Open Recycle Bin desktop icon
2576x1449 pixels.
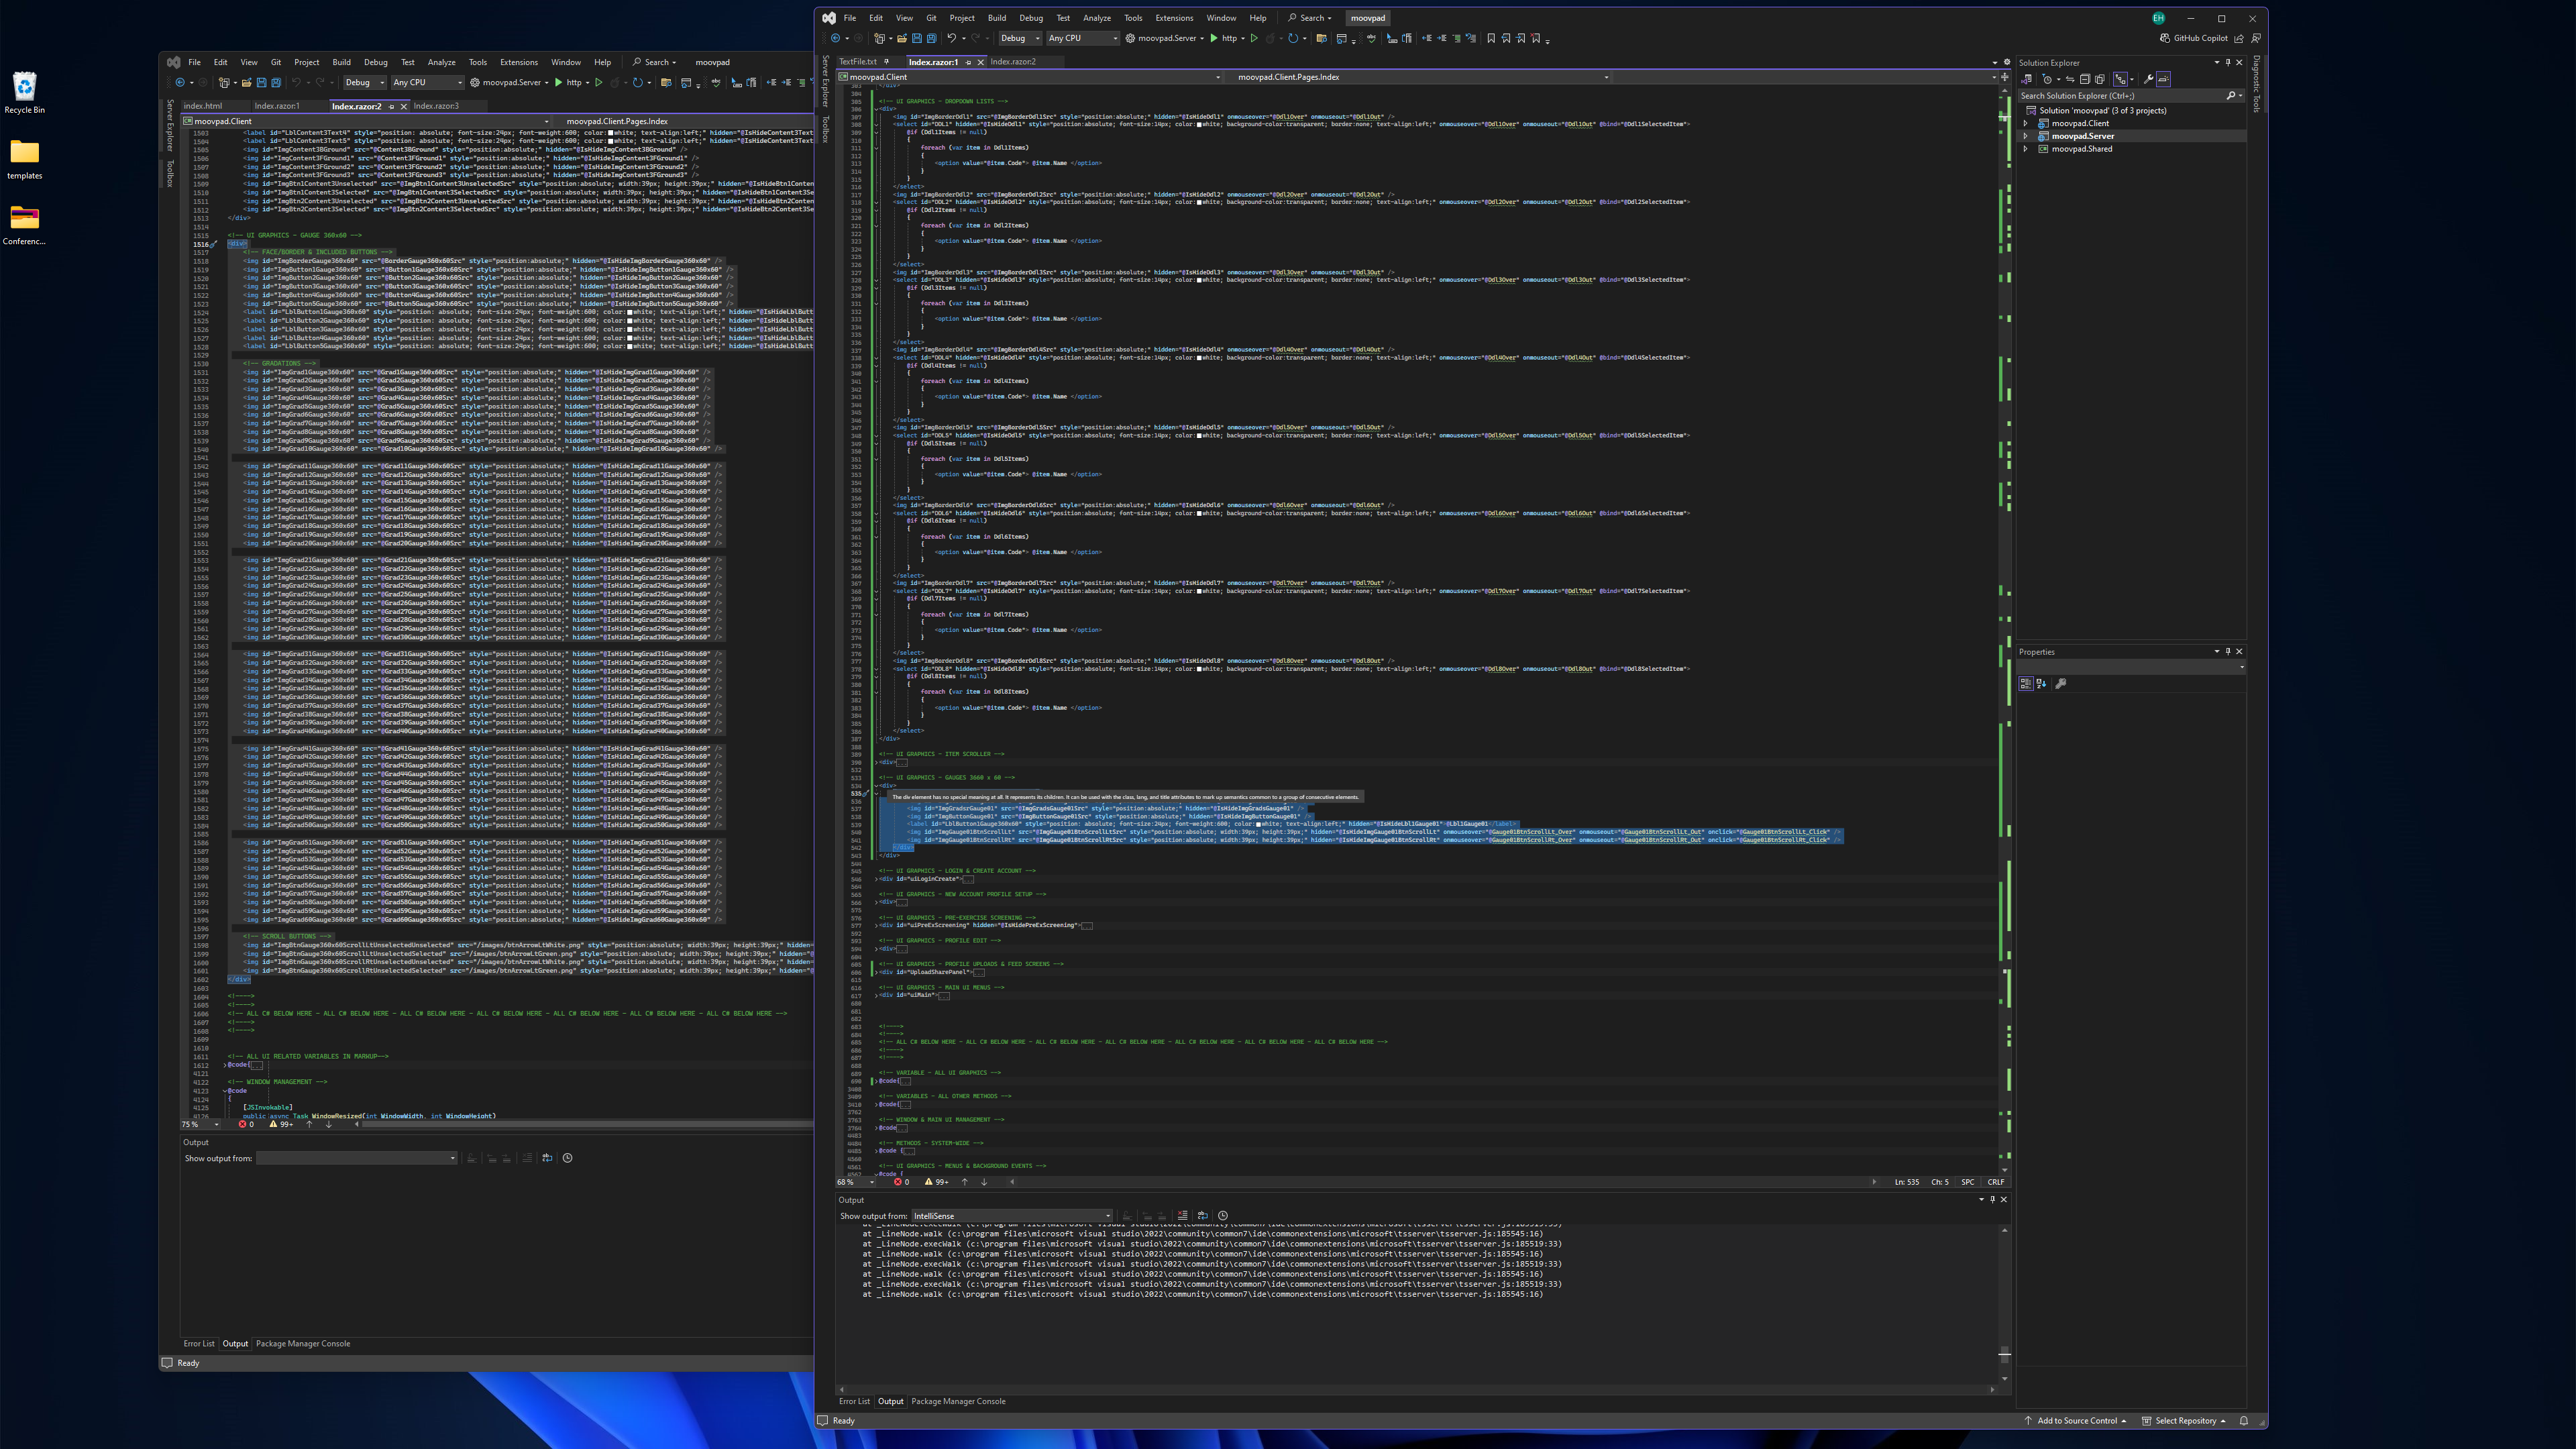click(24, 92)
